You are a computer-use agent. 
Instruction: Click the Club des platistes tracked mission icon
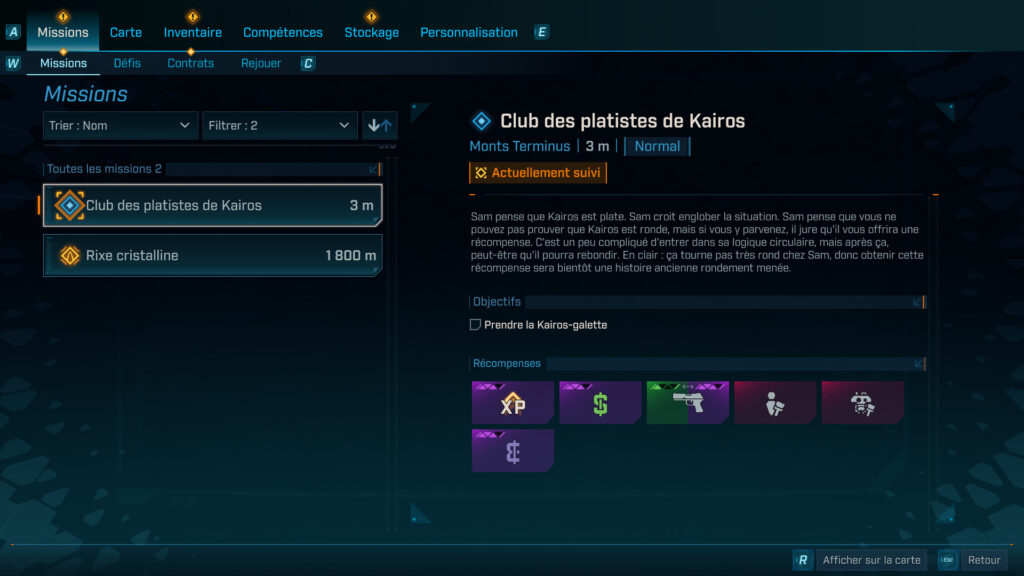tap(69, 206)
